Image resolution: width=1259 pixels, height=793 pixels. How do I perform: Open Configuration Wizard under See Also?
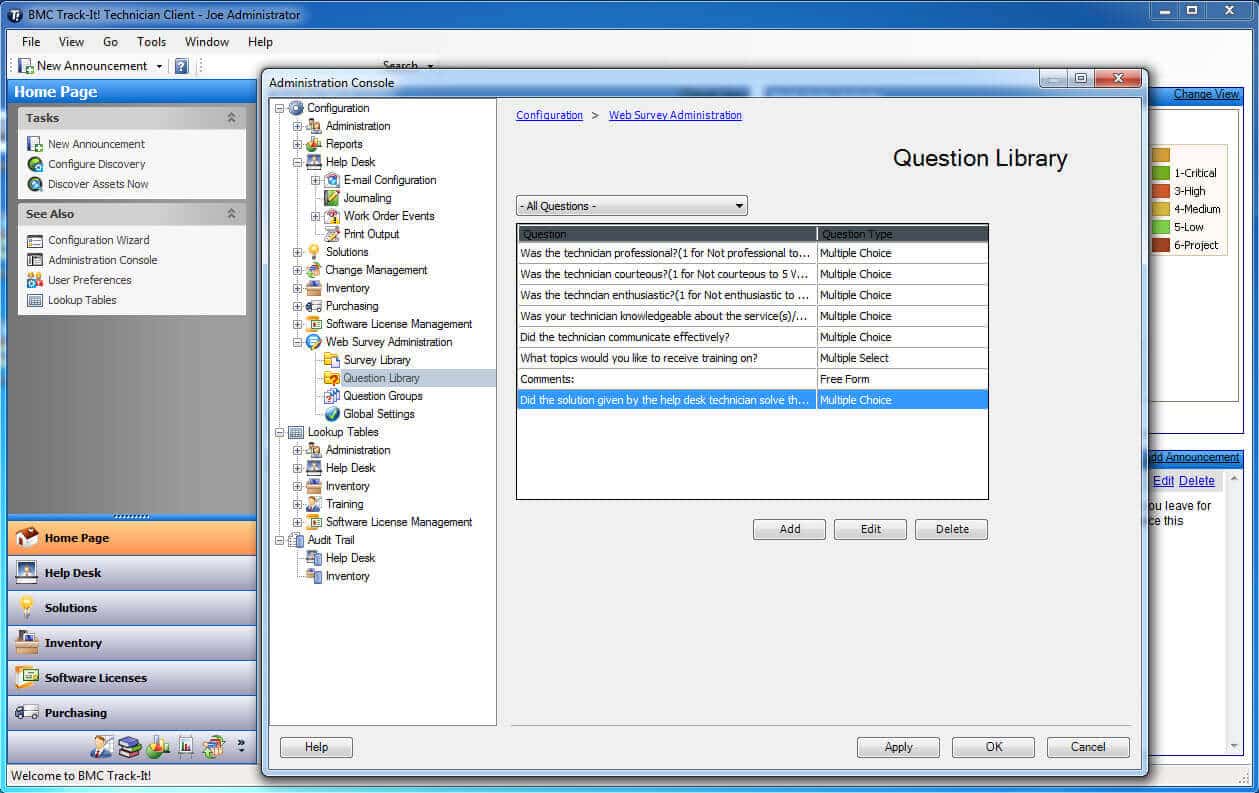pyautogui.click(x=99, y=240)
